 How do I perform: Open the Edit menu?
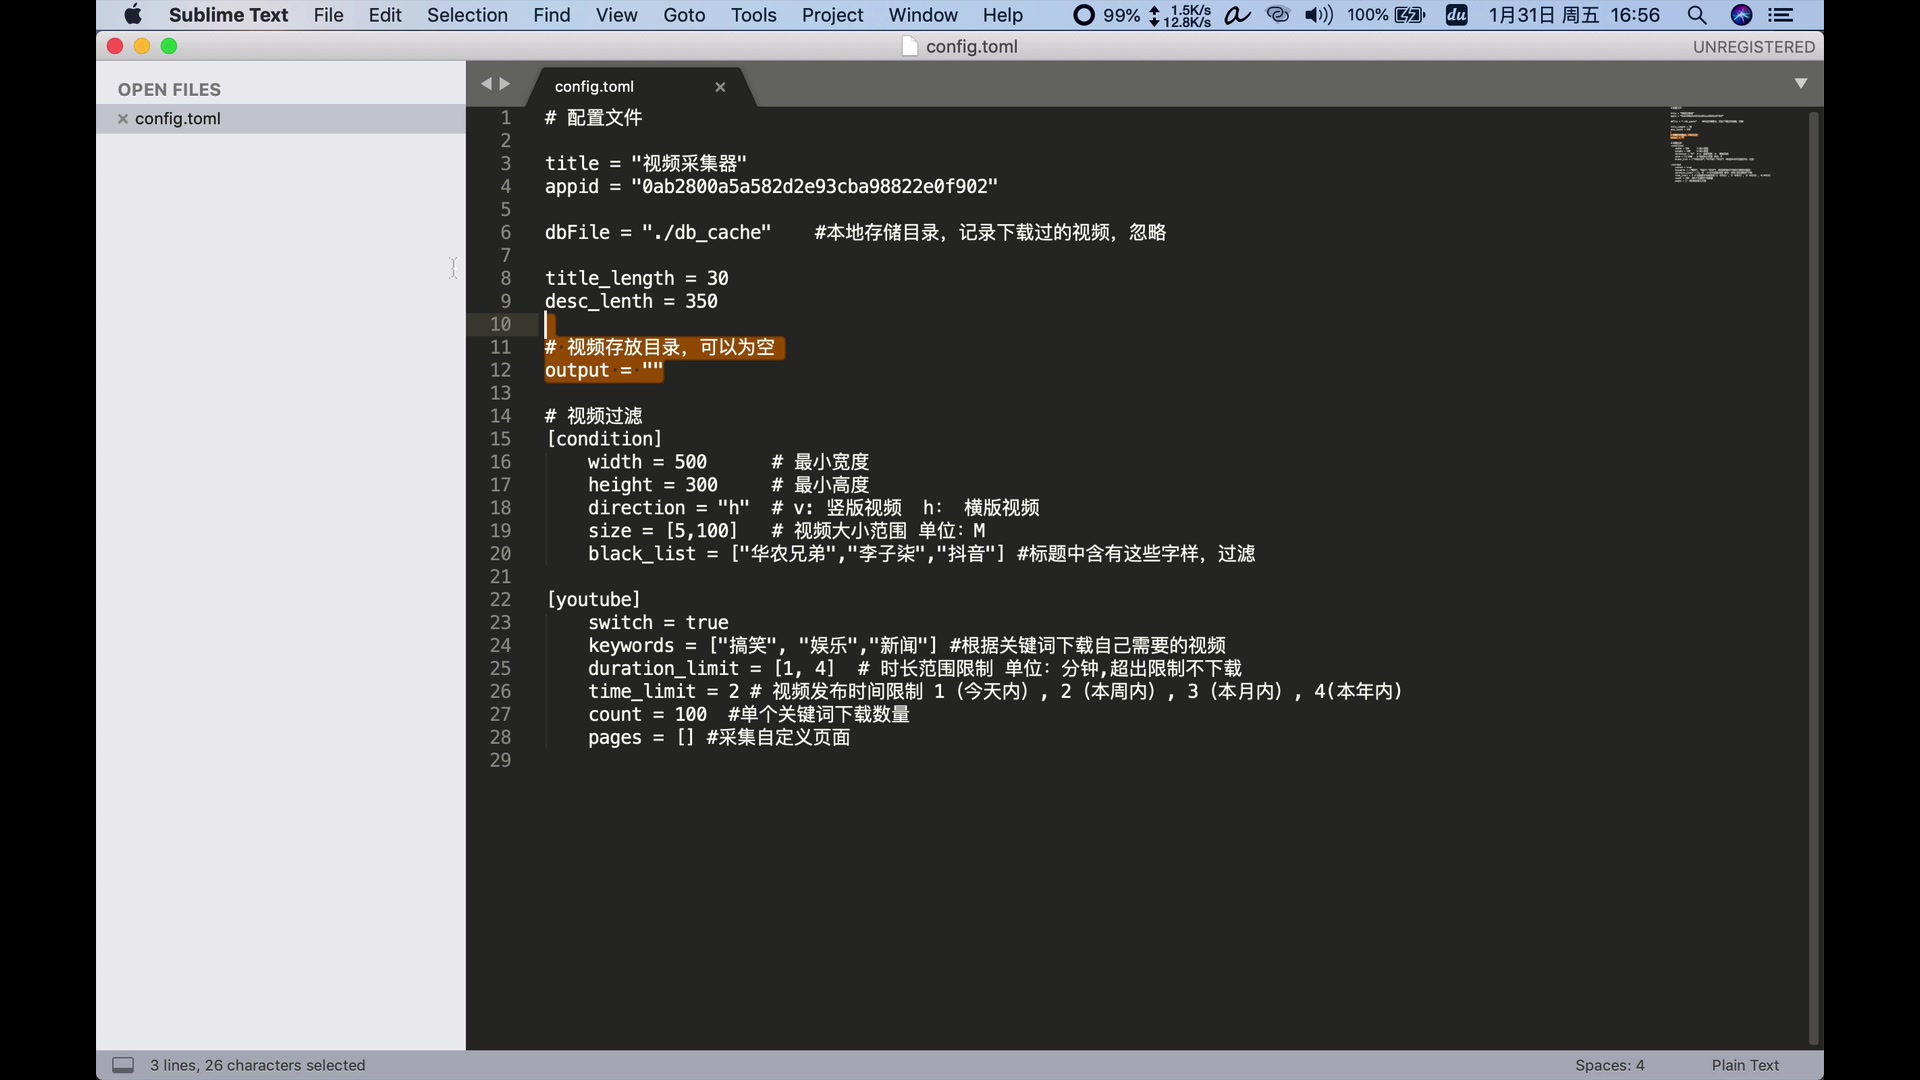[x=384, y=15]
